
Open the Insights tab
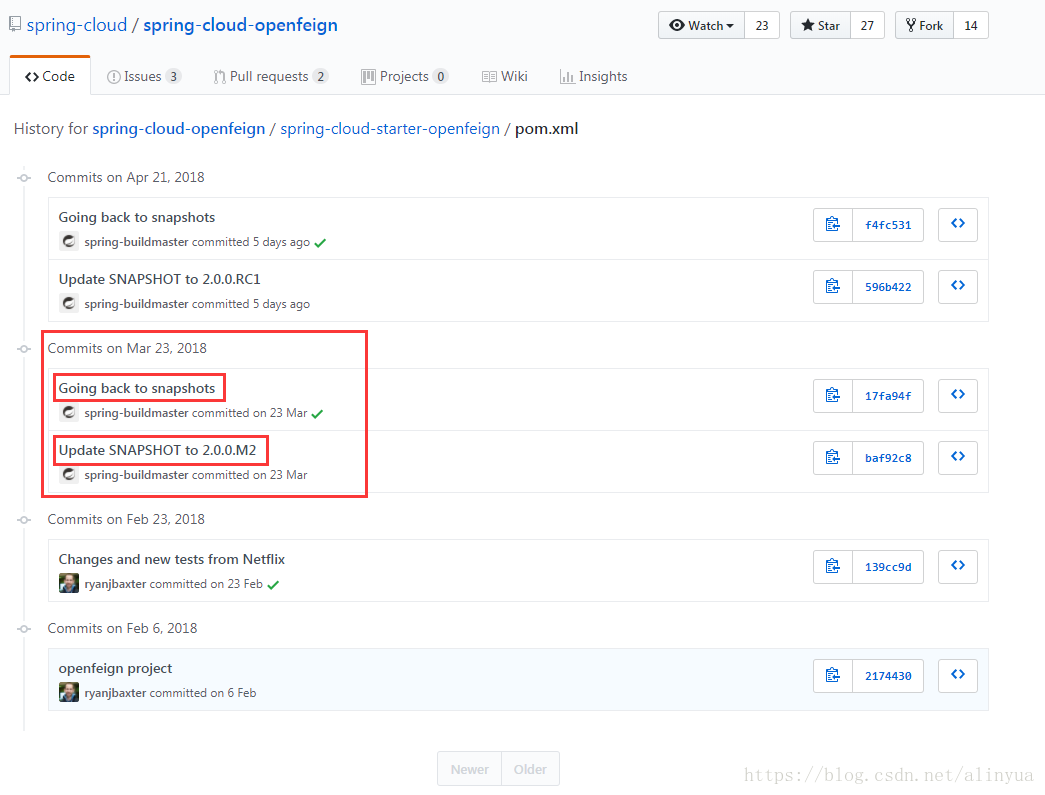(594, 76)
